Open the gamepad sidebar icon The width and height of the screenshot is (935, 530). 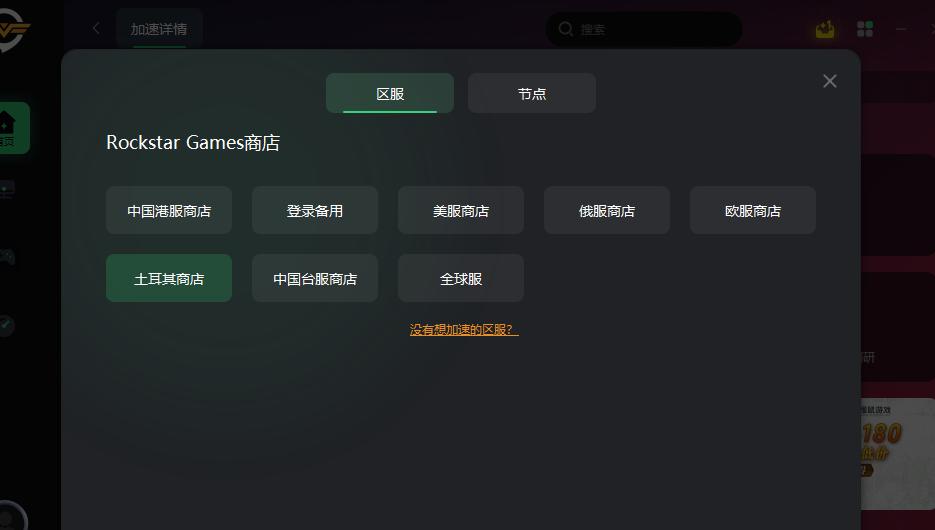point(7,257)
